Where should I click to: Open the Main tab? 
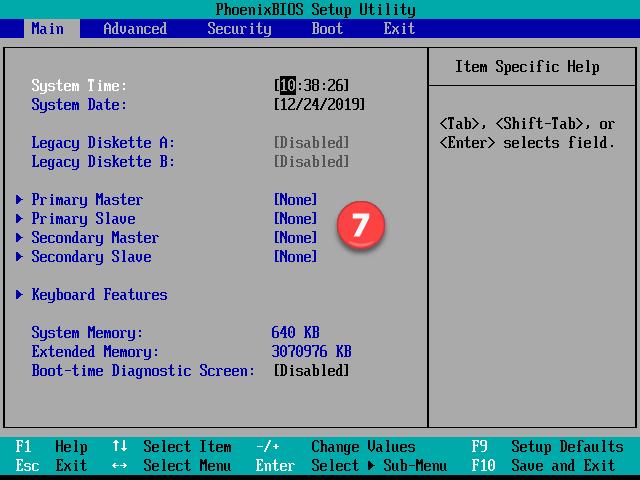[52, 29]
